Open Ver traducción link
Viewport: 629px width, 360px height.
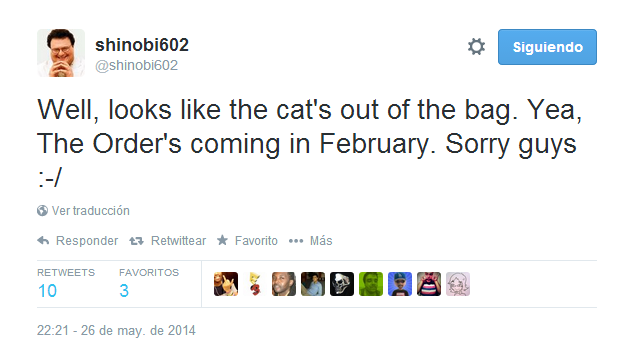[x=91, y=210]
